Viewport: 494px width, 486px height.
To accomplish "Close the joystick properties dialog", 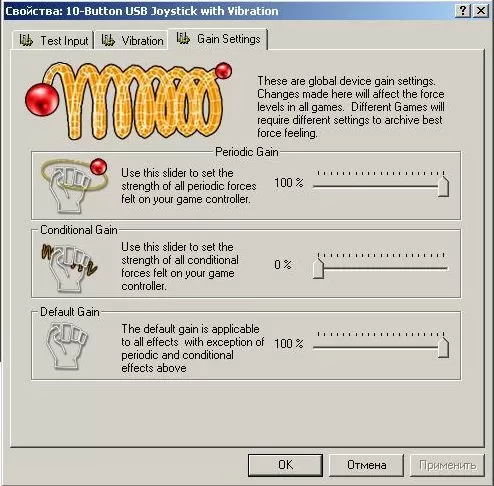I will 481,11.
